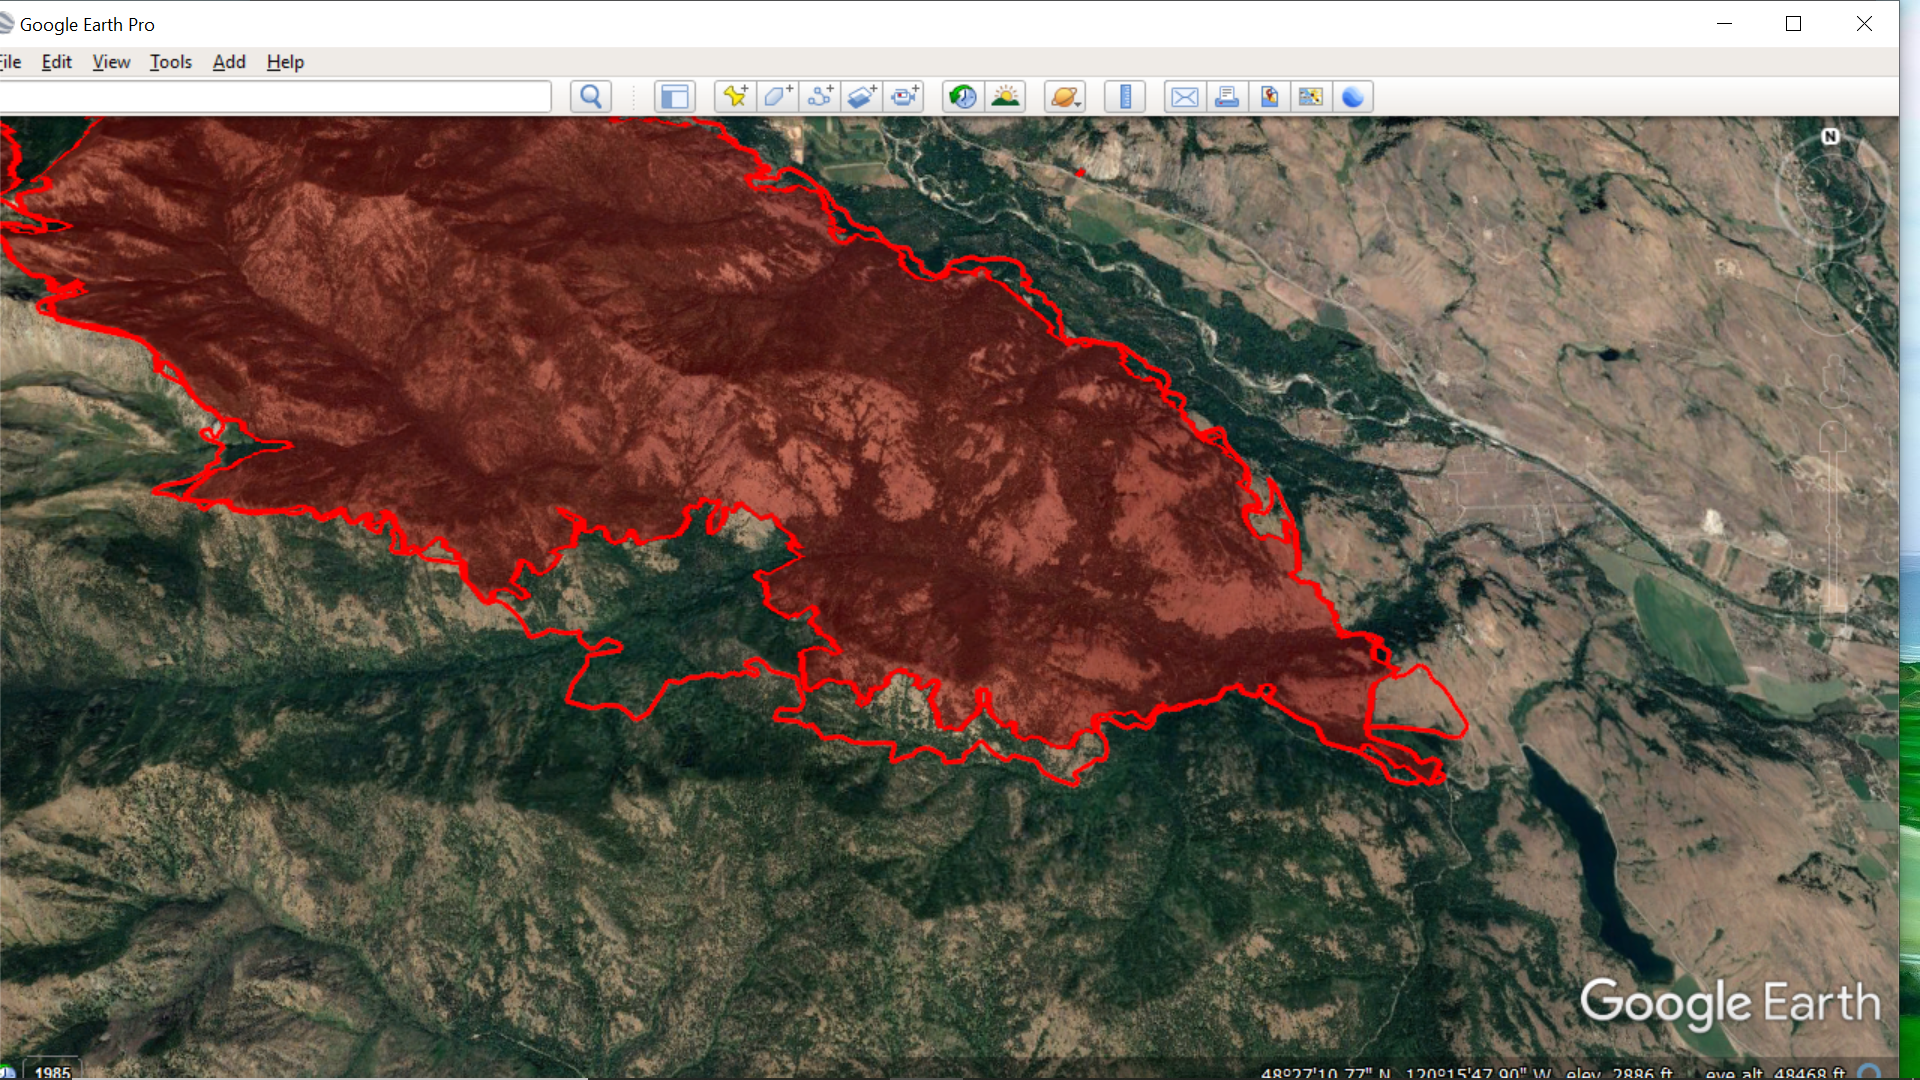Click the Print icon
This screenshot has width=1920, height=1080.
[x=1227, y=97]
